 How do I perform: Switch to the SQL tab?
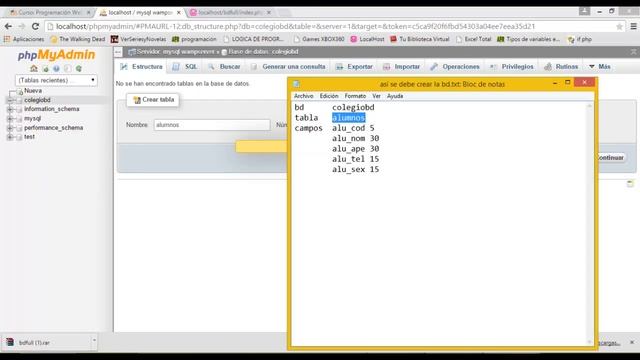tap(184, 67)
